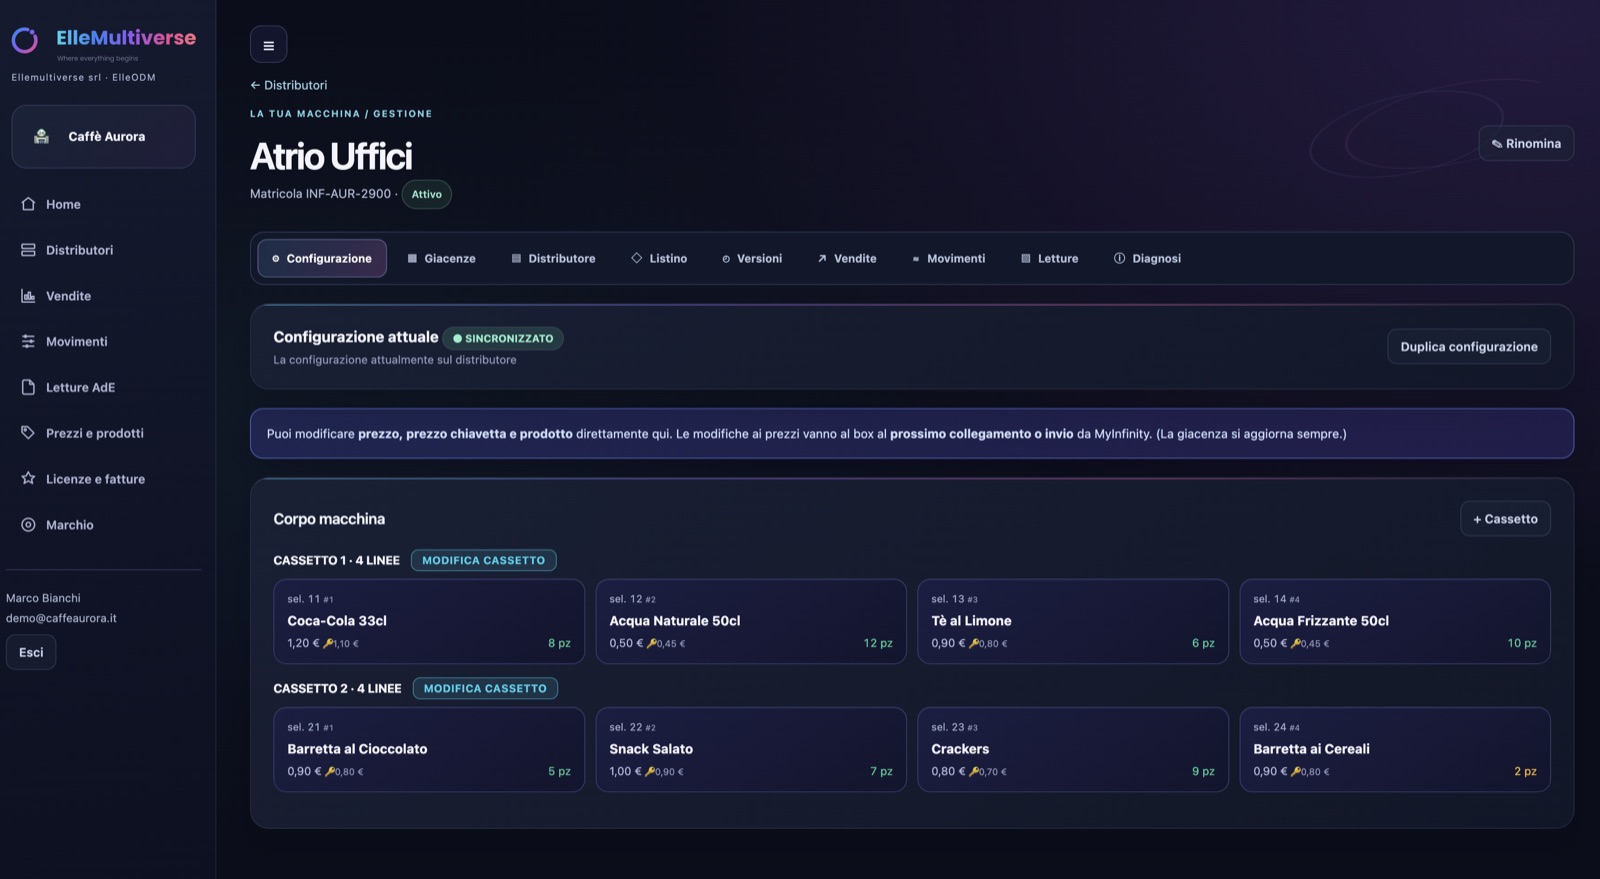Click Modifica Cassetto for Cassetto 1
The image size is (1600, 879).
pos(483,561)
